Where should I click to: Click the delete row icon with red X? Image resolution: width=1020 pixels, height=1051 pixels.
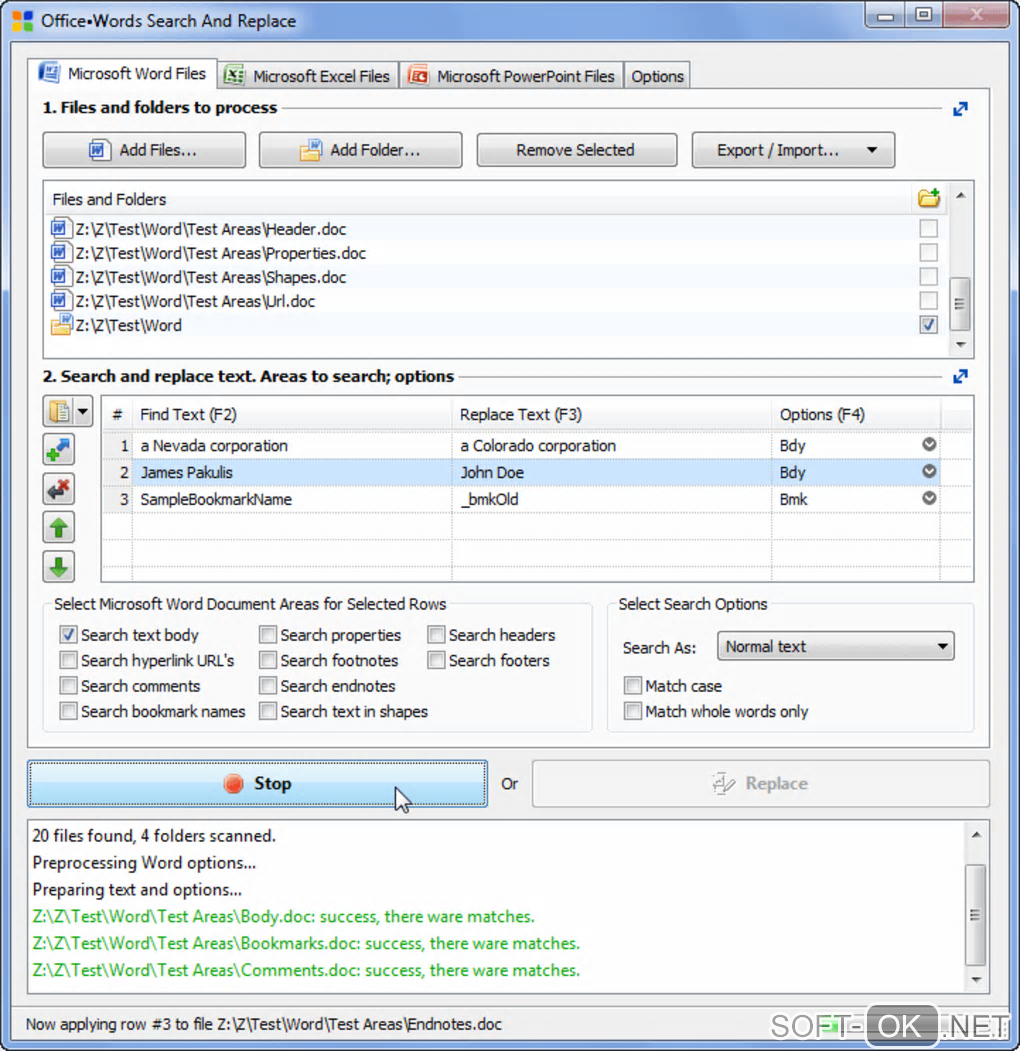[59, 489]
